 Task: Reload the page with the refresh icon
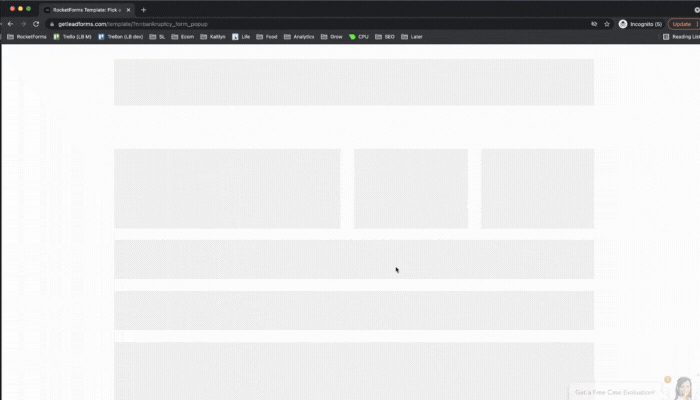pyautogui.click(x=36, y=23)
